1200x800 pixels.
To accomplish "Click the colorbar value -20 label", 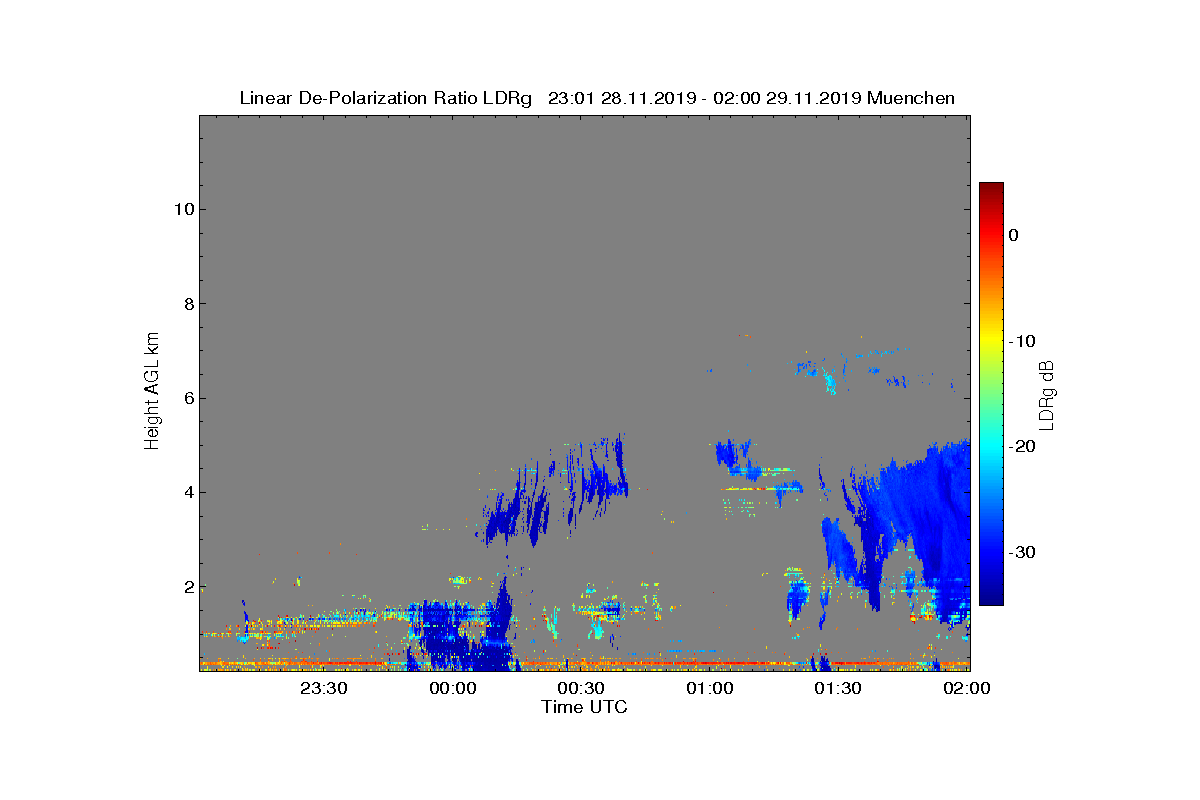I will coord(1021,446).
